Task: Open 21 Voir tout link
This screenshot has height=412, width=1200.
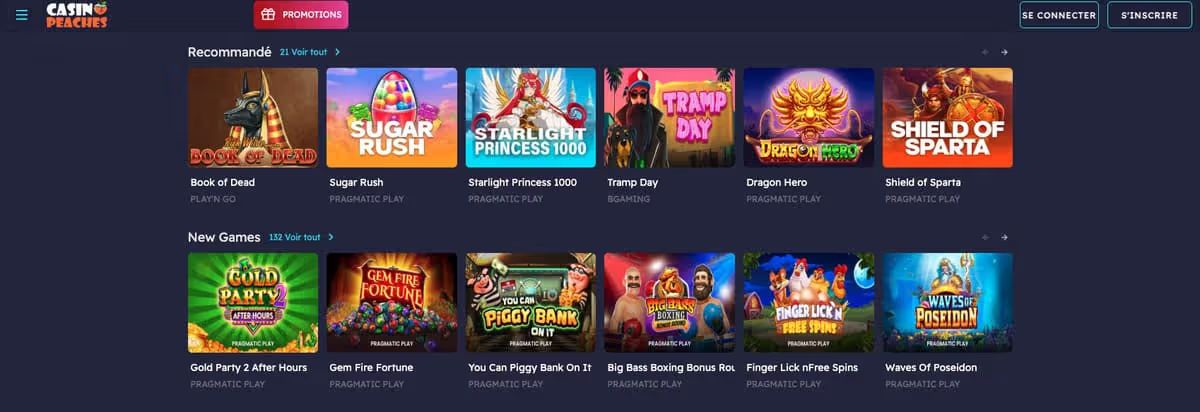Action: [x=304, y=52]
